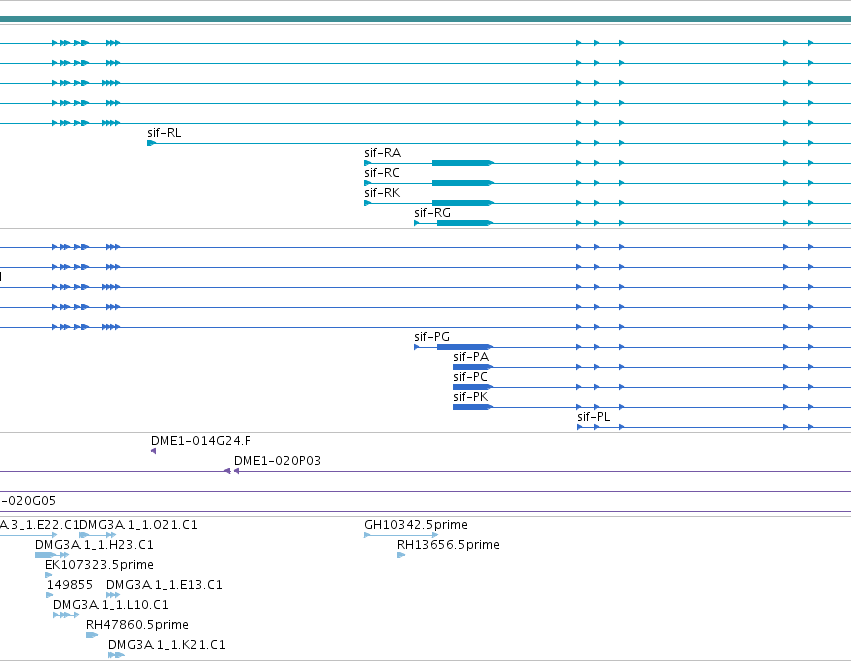Select DMG3A1_1.L10.C1 cDNA label
This screenshot has width=851, height=661.
click(110, 605)
